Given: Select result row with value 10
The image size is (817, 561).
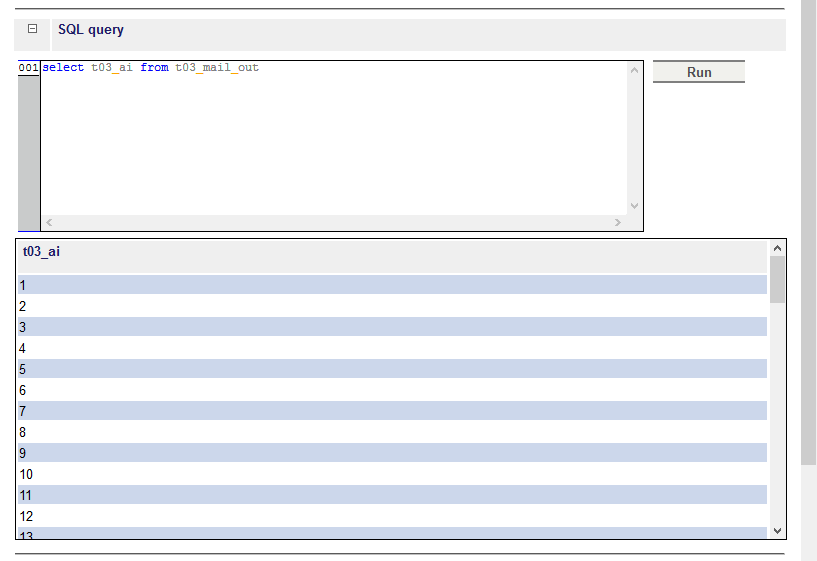Looking at the screenshot, I should (392, 473).
